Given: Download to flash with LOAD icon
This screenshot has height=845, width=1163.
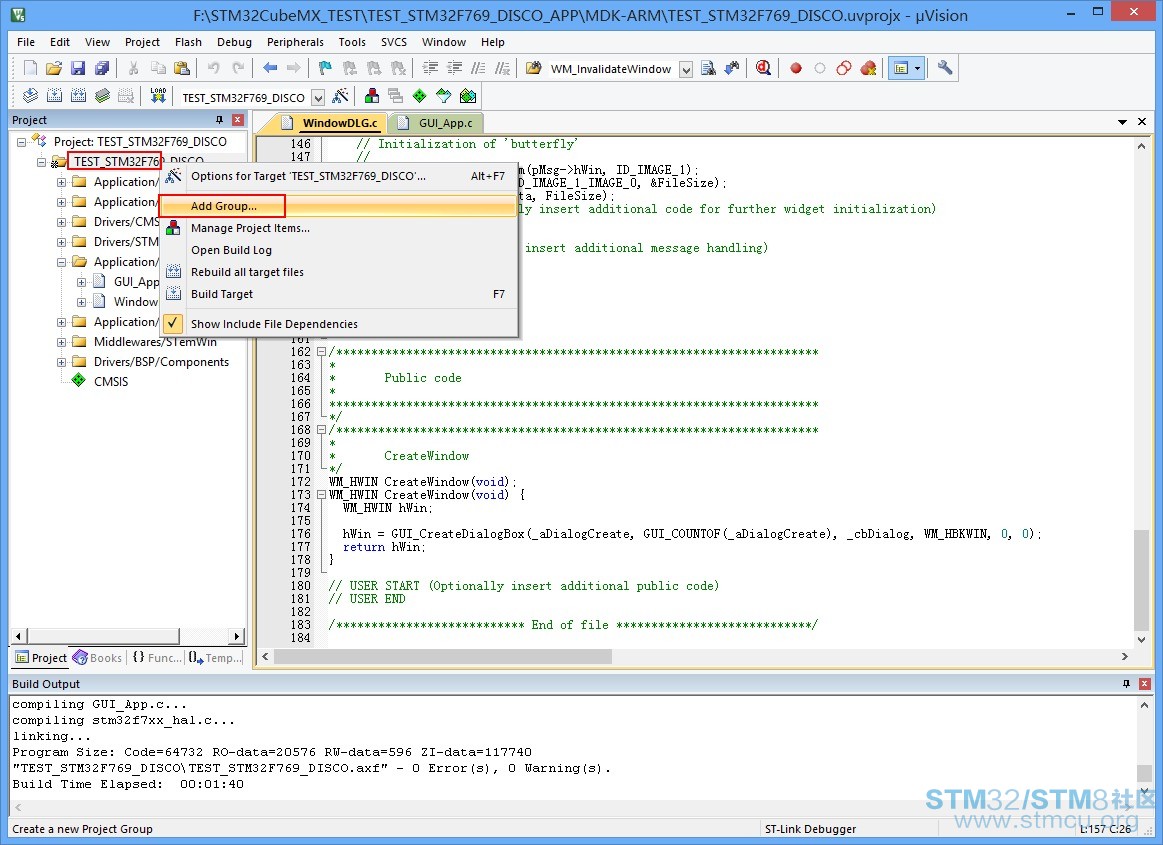Looking at the screenshot, I should pos(158,96).
